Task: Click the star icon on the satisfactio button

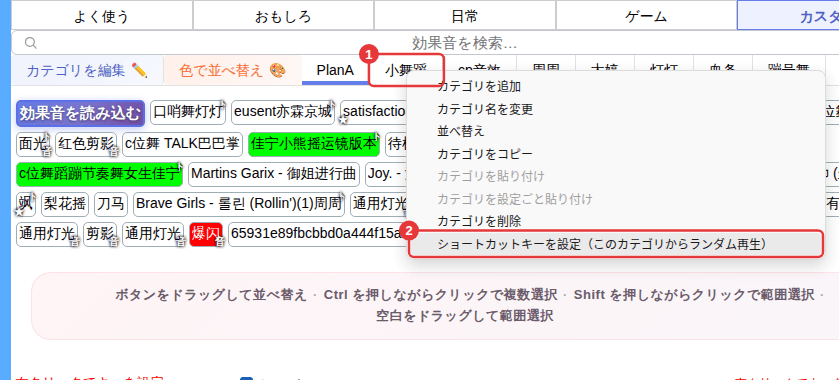Action: [x=344, y=121]
